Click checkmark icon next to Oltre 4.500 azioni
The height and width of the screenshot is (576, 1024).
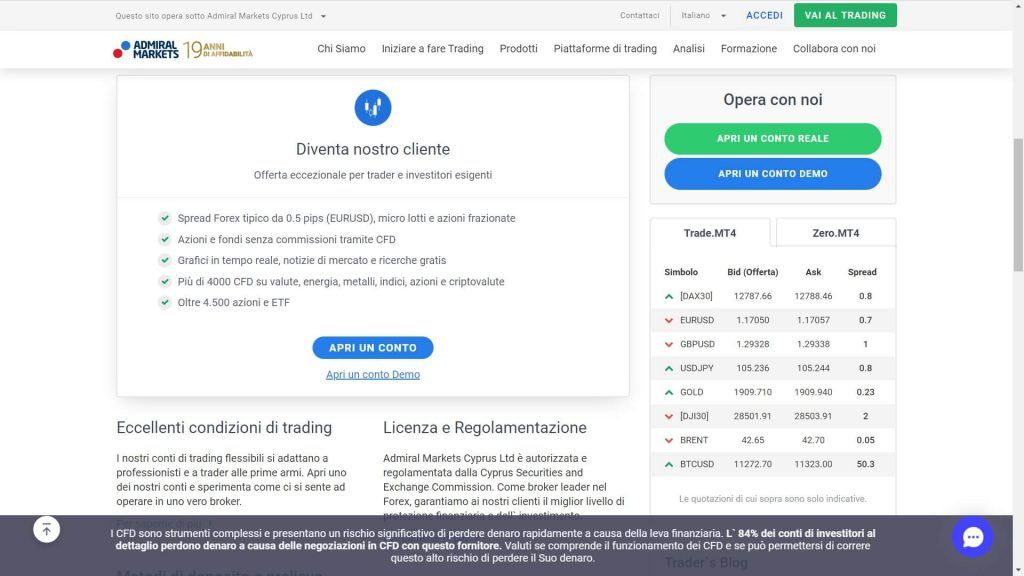coord(165,302)
